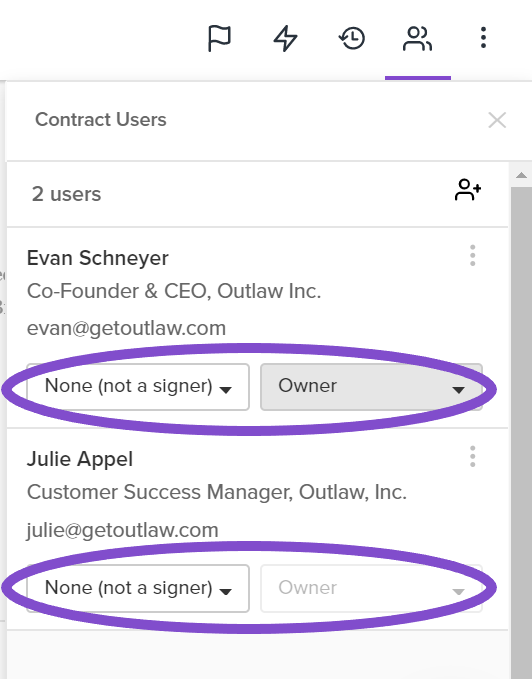Select the Evan Schneyer name entry

point(98,258)
